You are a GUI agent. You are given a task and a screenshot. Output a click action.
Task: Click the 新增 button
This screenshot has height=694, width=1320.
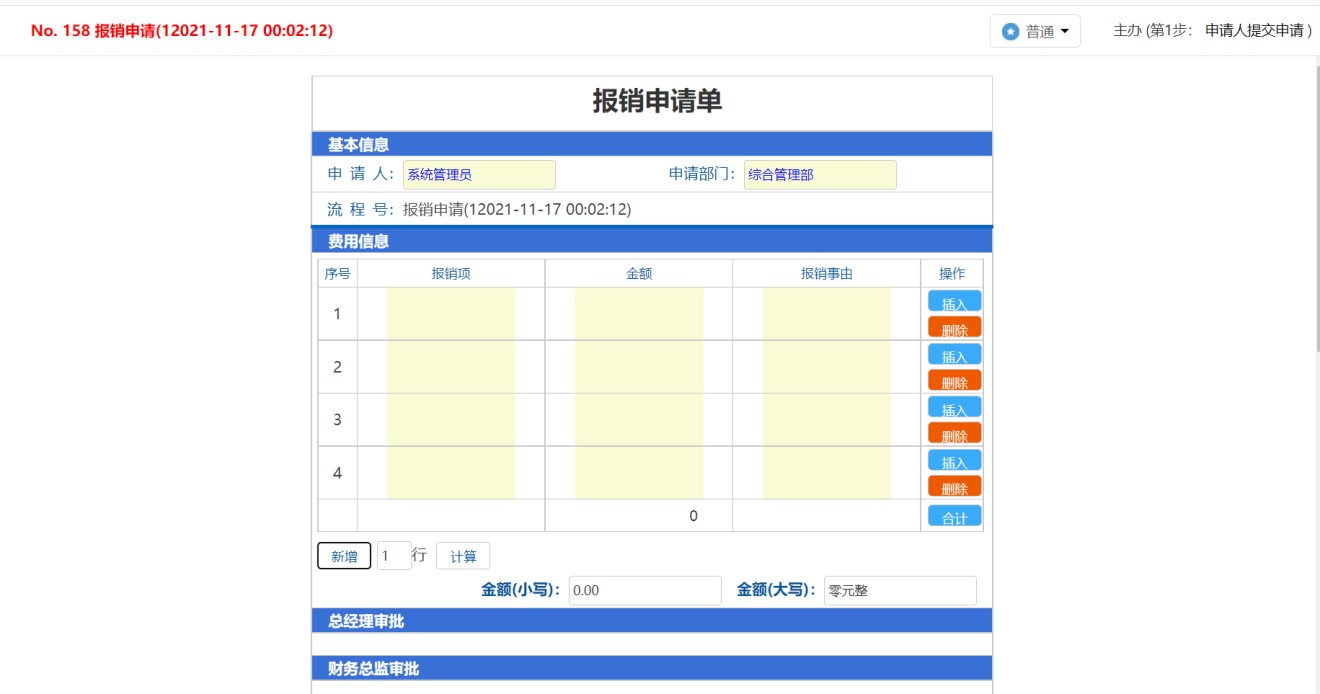[x=344, y=556]
